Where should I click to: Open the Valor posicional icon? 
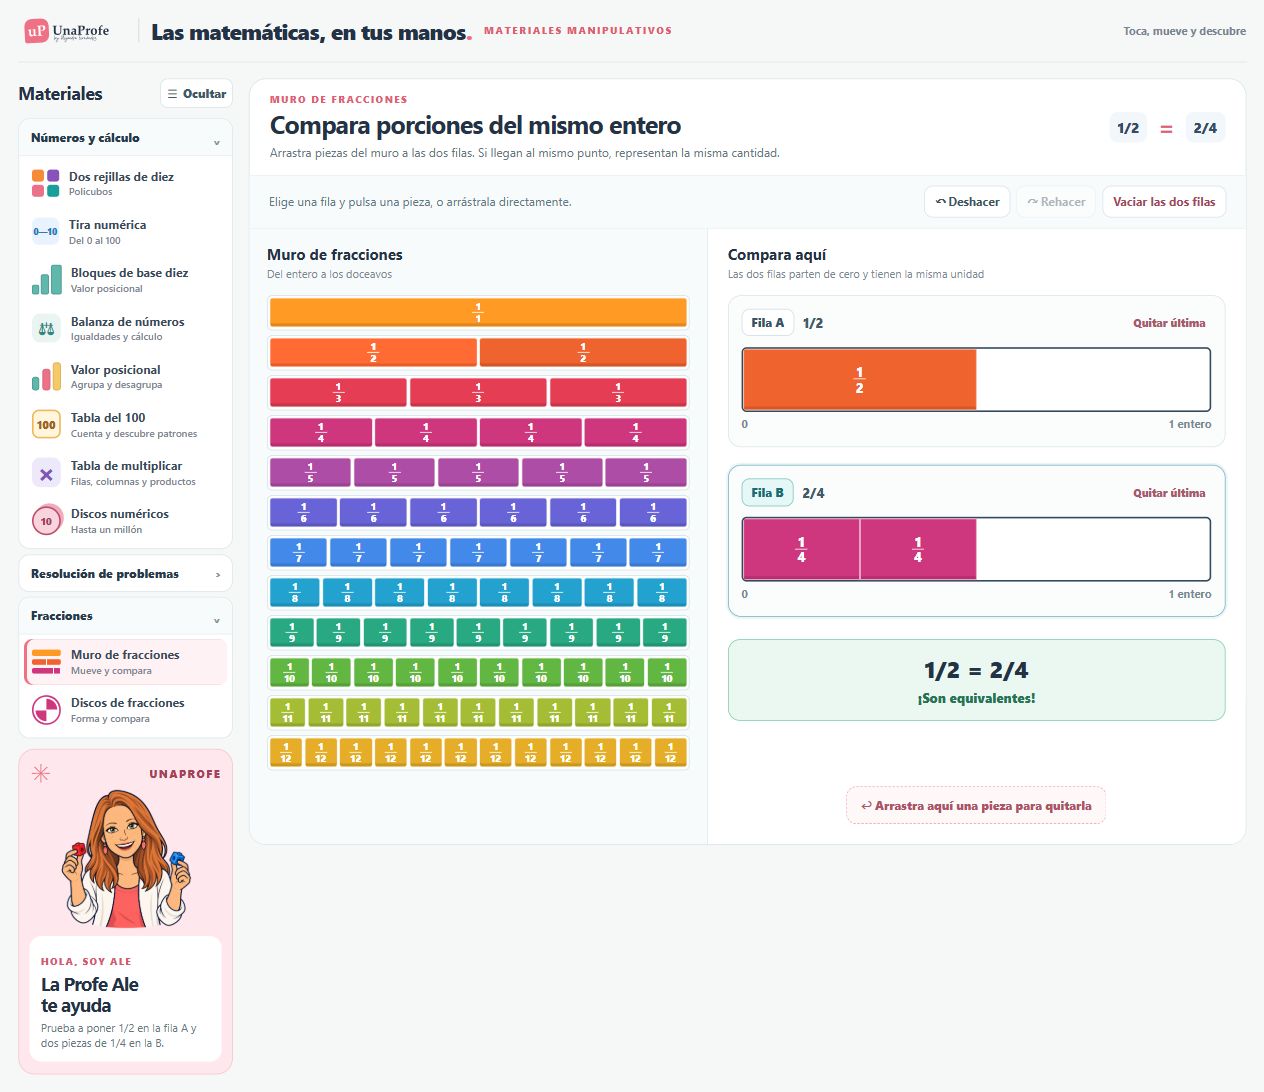tap(46, 376)
